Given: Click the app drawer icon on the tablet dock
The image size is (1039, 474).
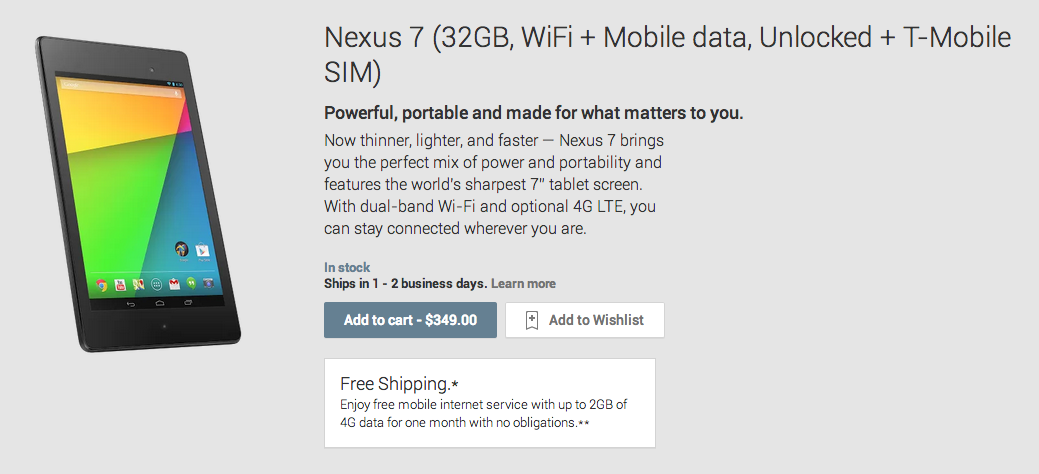Looking at the screenshot, I should [x=156, y=285].
